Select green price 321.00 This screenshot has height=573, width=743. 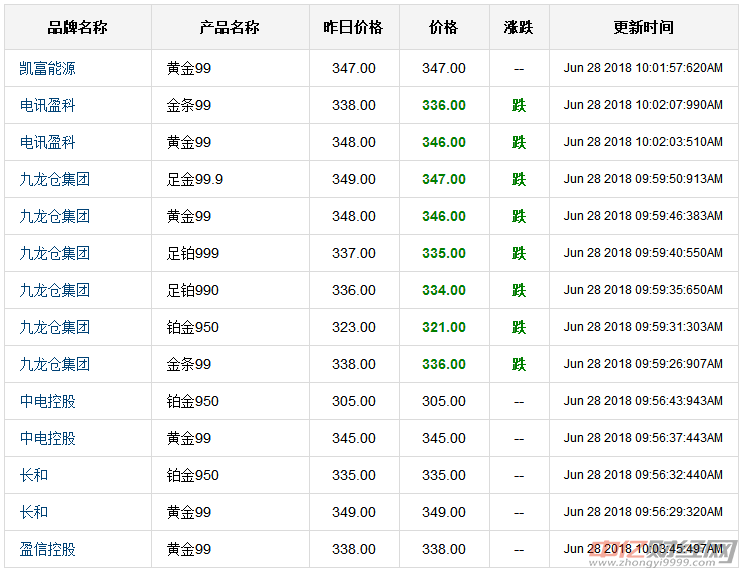tap(444, 327)
